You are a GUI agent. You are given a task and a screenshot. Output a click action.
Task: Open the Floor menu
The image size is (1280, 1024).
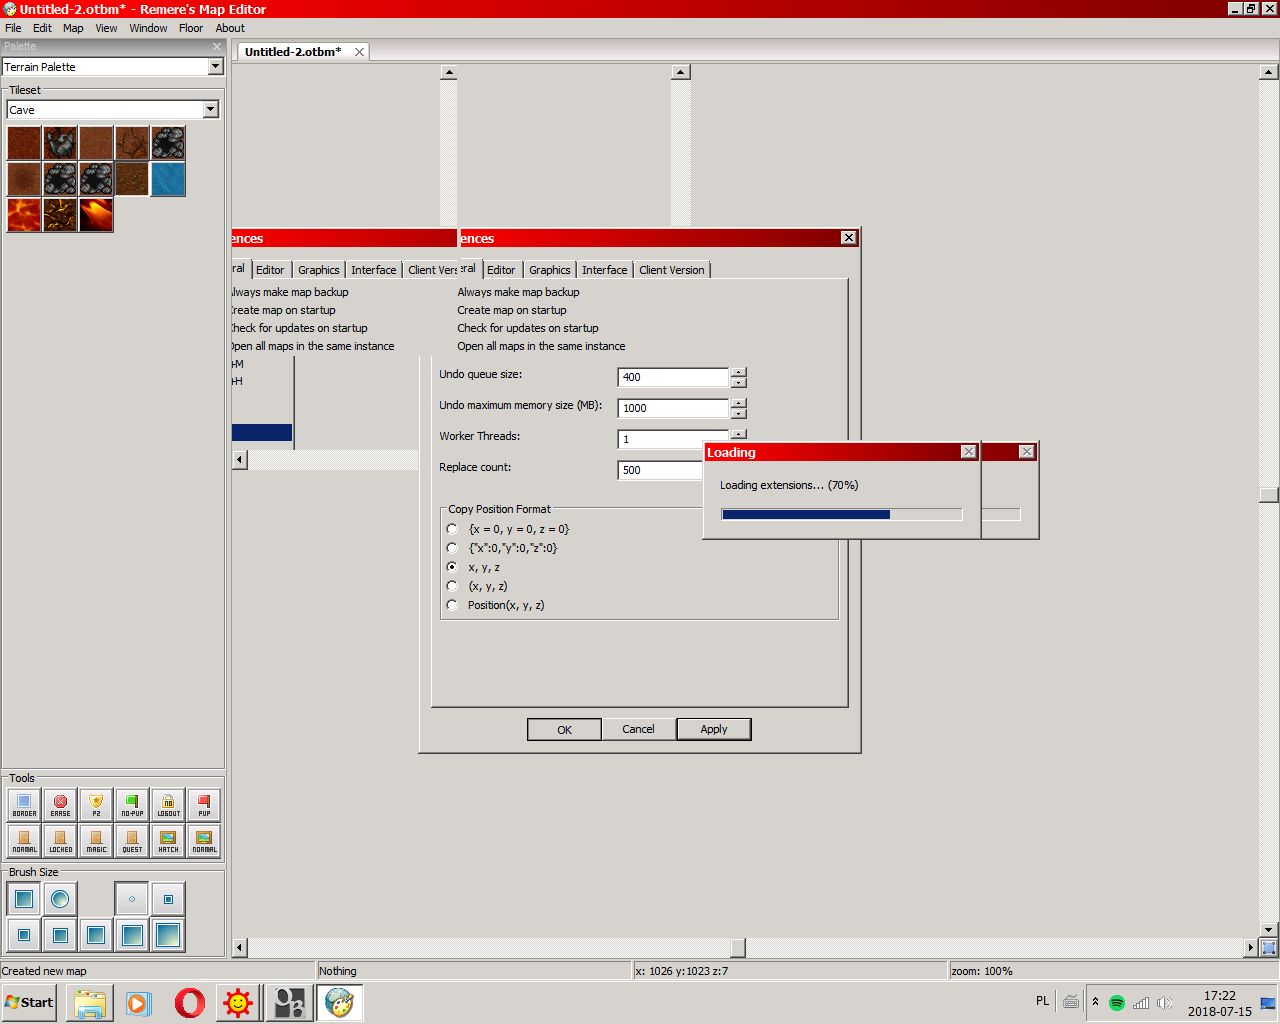pyautogui.click(x=191, y=28)
